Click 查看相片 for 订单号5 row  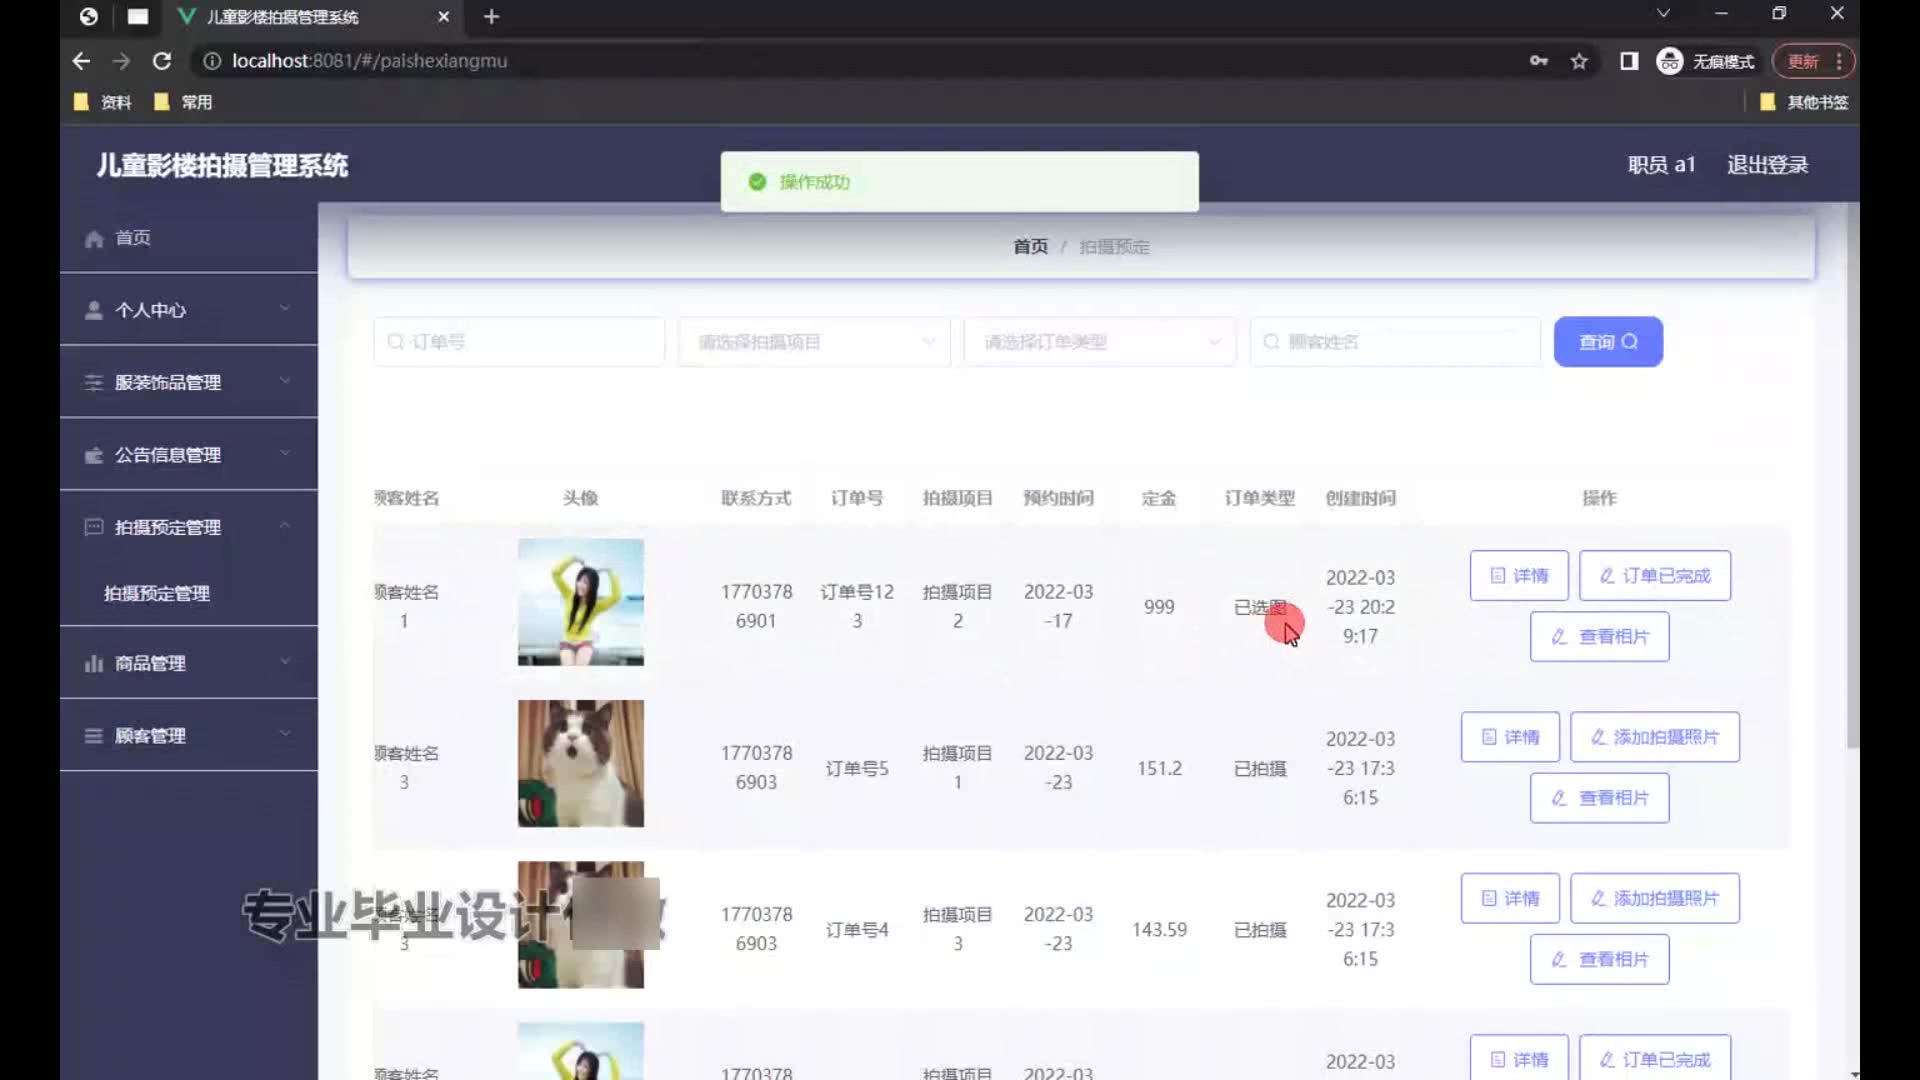tap(1599, 798)
